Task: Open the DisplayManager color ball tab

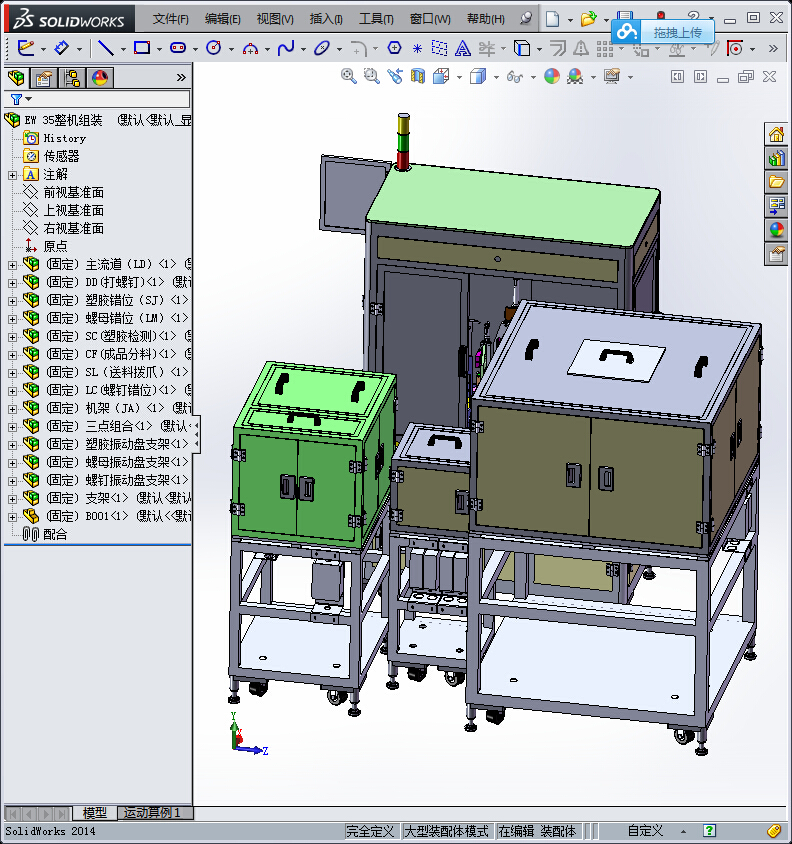Action: 100,78
